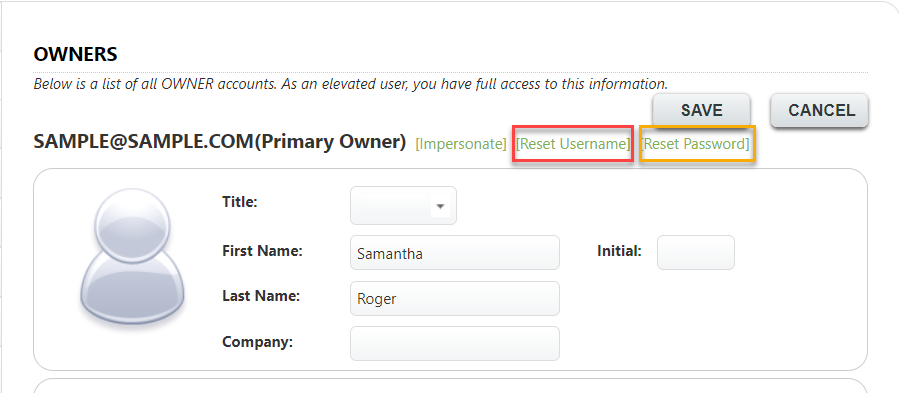Click the empty Company input field
Viewport: 899px width, 393px height.
coord(455,344)
